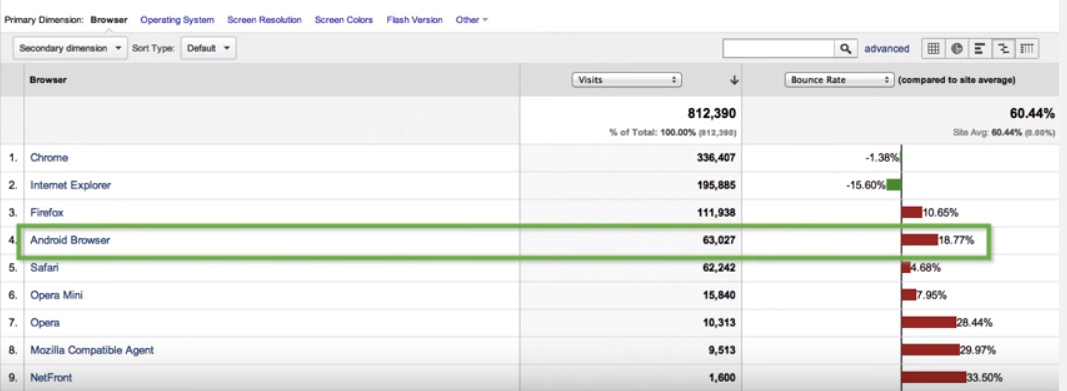Screen dimensions: 1067x391
Task: Select Browser primary dimension
Action: coord(109,20)
